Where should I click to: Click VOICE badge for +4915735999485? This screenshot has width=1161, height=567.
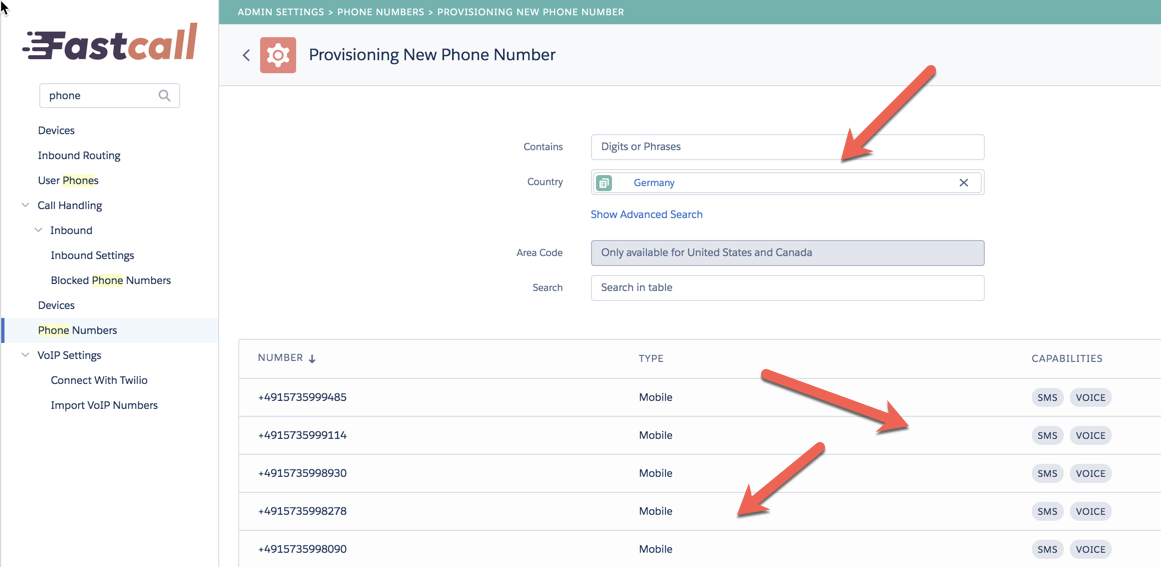click(x=1090, y=397)
